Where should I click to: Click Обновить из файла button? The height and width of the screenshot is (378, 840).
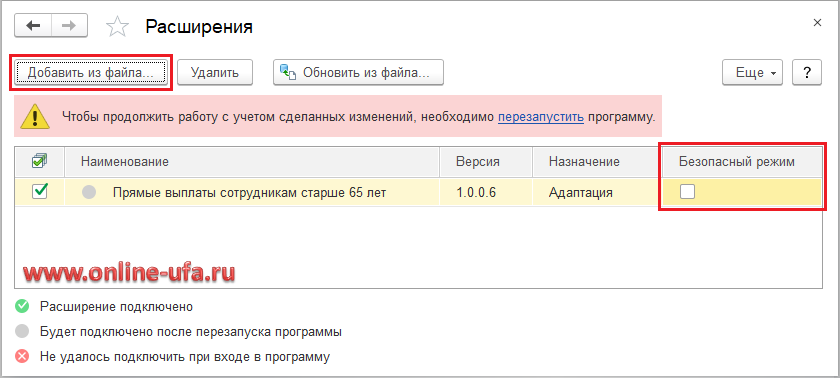(x=358, y=72)
